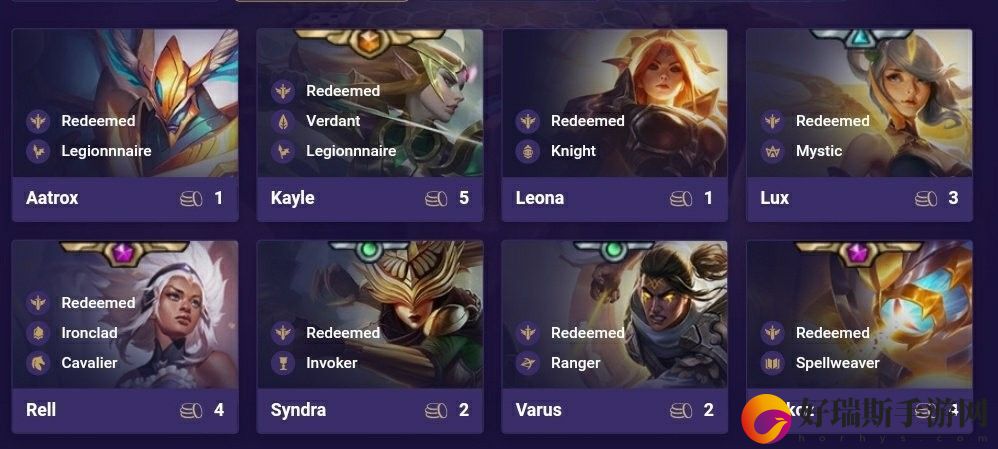Click the Knight trait icon on Leona card

[528, 151]
